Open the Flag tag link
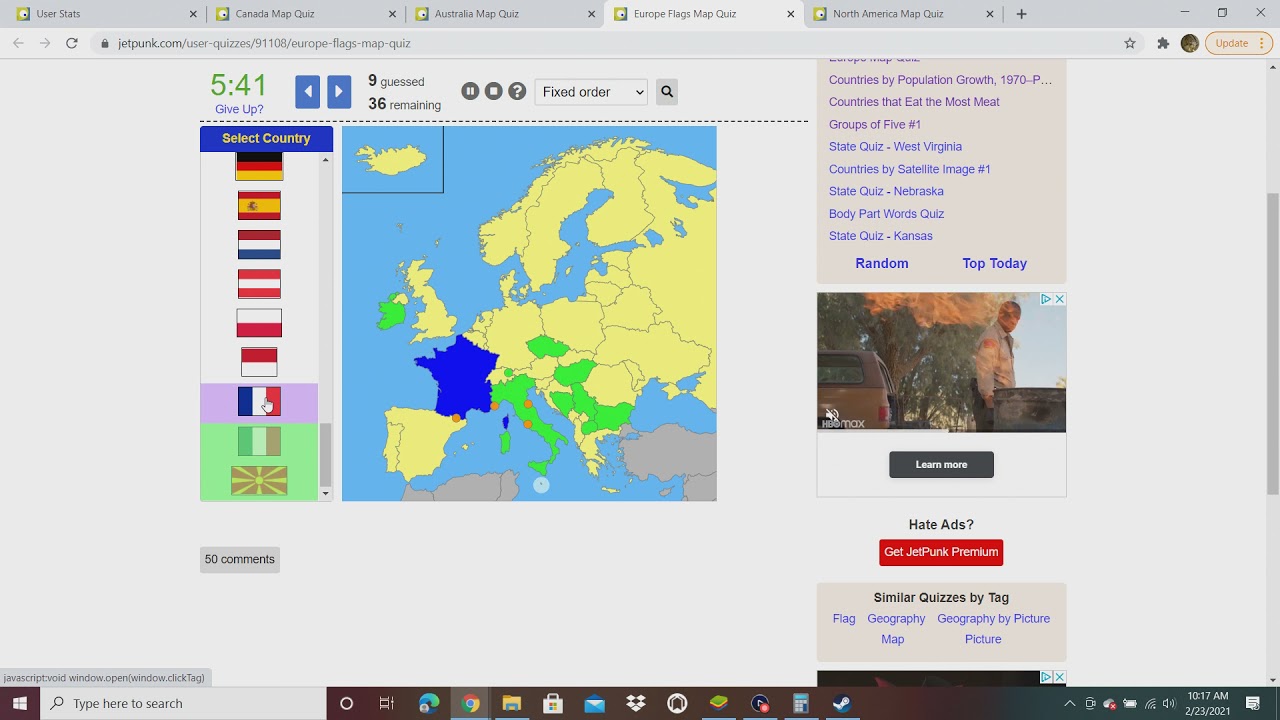 (x=844, y=619)
